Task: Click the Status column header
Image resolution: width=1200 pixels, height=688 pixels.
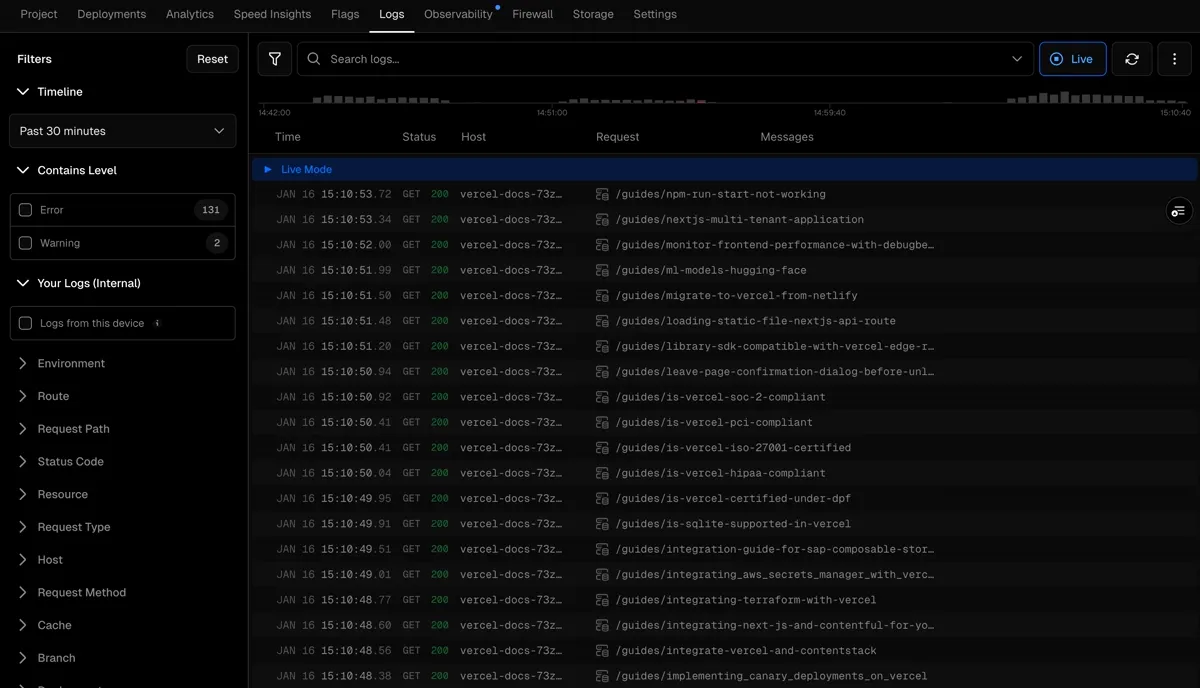Action: (x=419, y=137)
